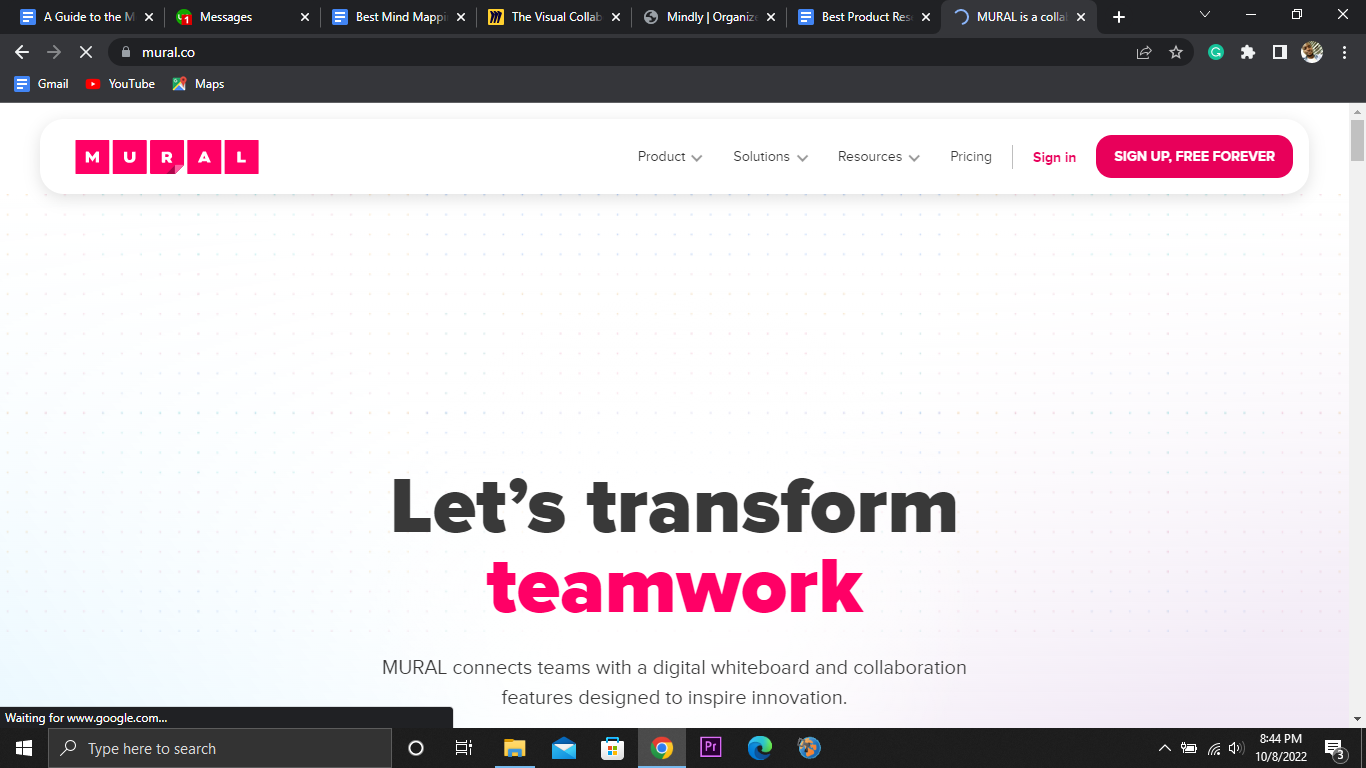Open the Extensions puzzle menu

click(x=1248, y=52)
